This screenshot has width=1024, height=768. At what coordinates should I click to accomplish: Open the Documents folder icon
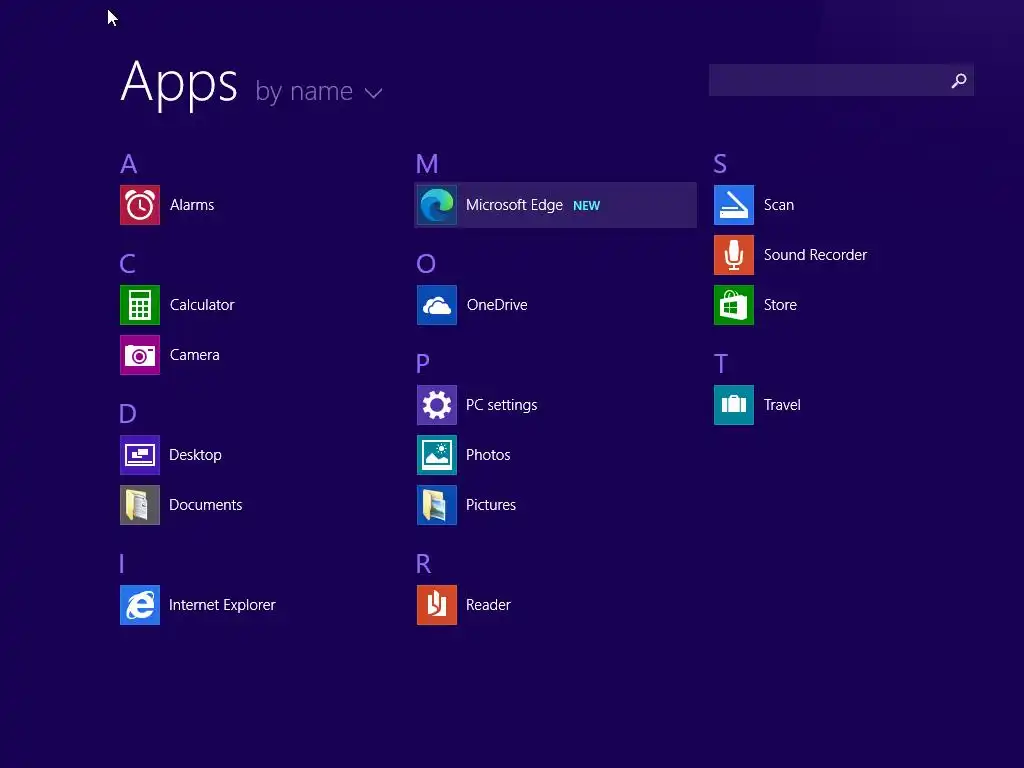click(140, 505)
